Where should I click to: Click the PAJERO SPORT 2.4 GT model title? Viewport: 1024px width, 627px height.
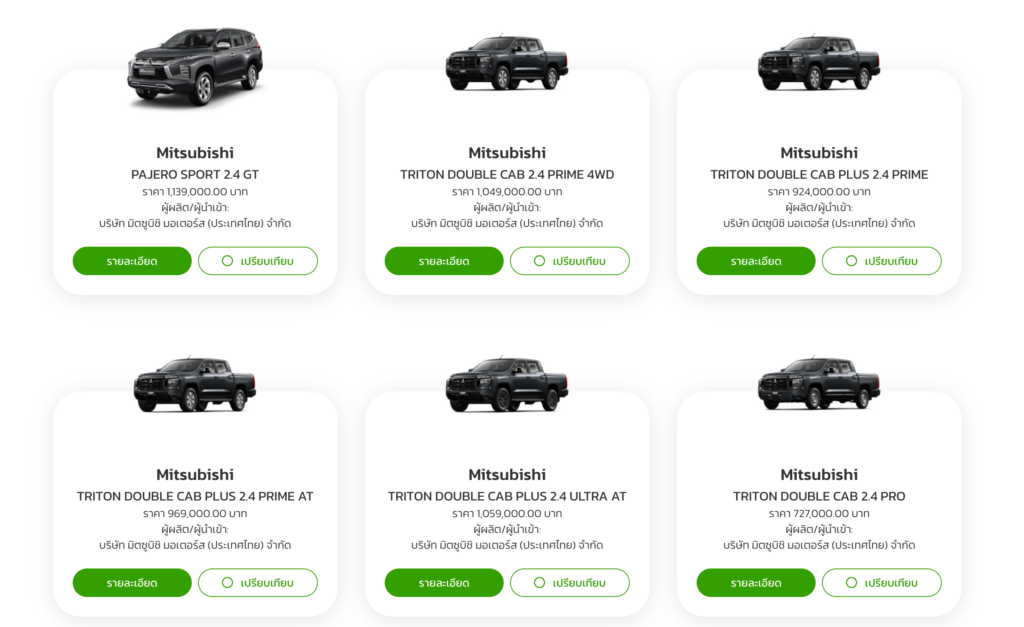tap(195, 174)
